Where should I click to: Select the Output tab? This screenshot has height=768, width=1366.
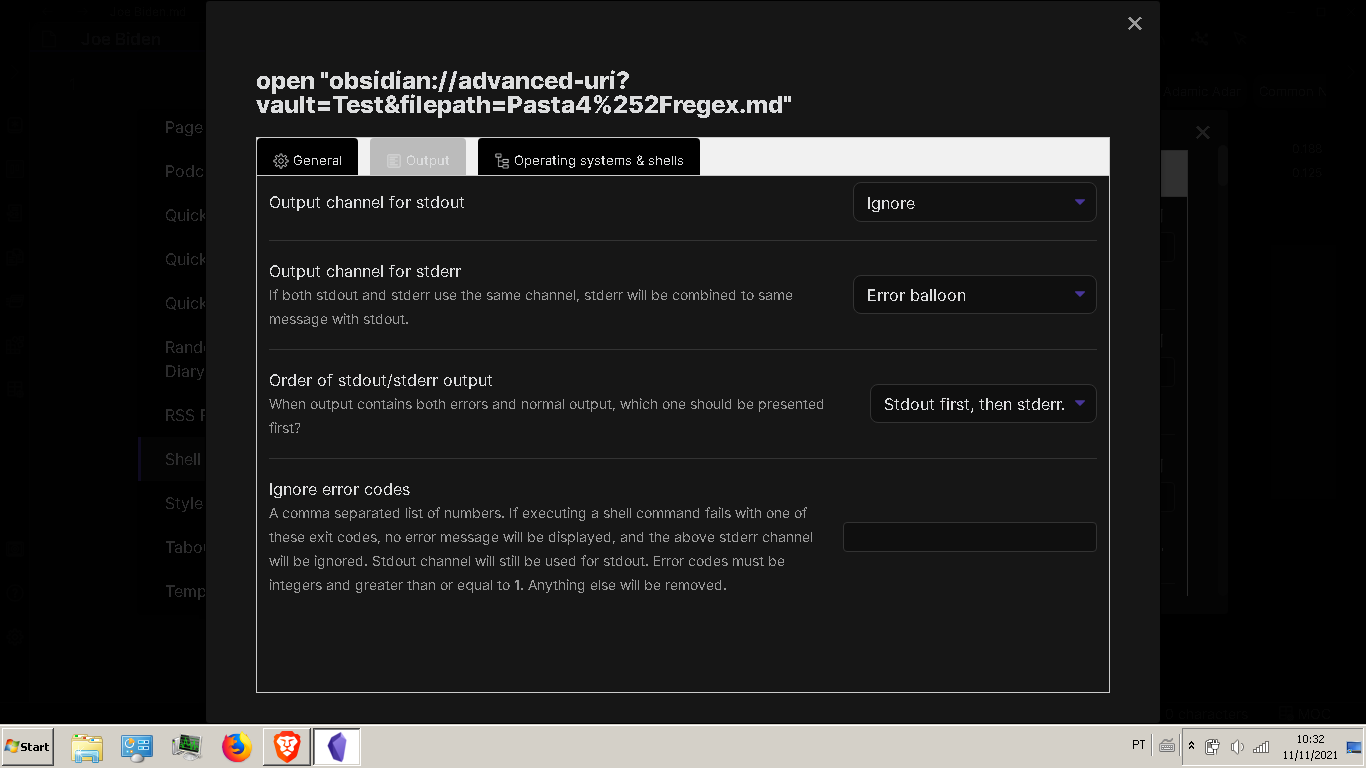[418, 157]
